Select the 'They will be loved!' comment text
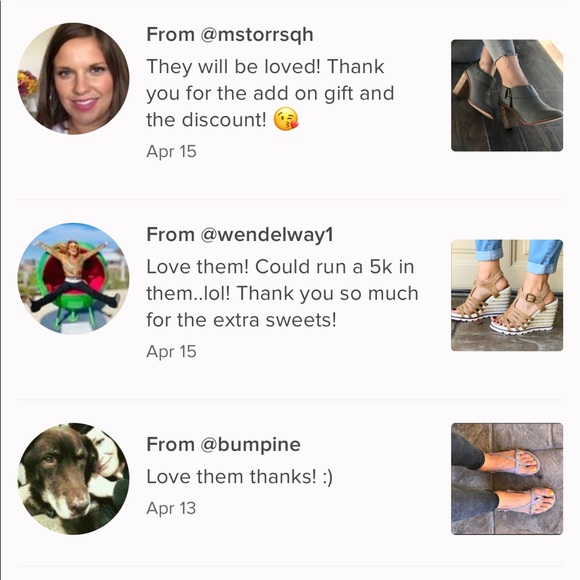Image resolution: width=580 pixels, height=580 pixels. [270, 93]
